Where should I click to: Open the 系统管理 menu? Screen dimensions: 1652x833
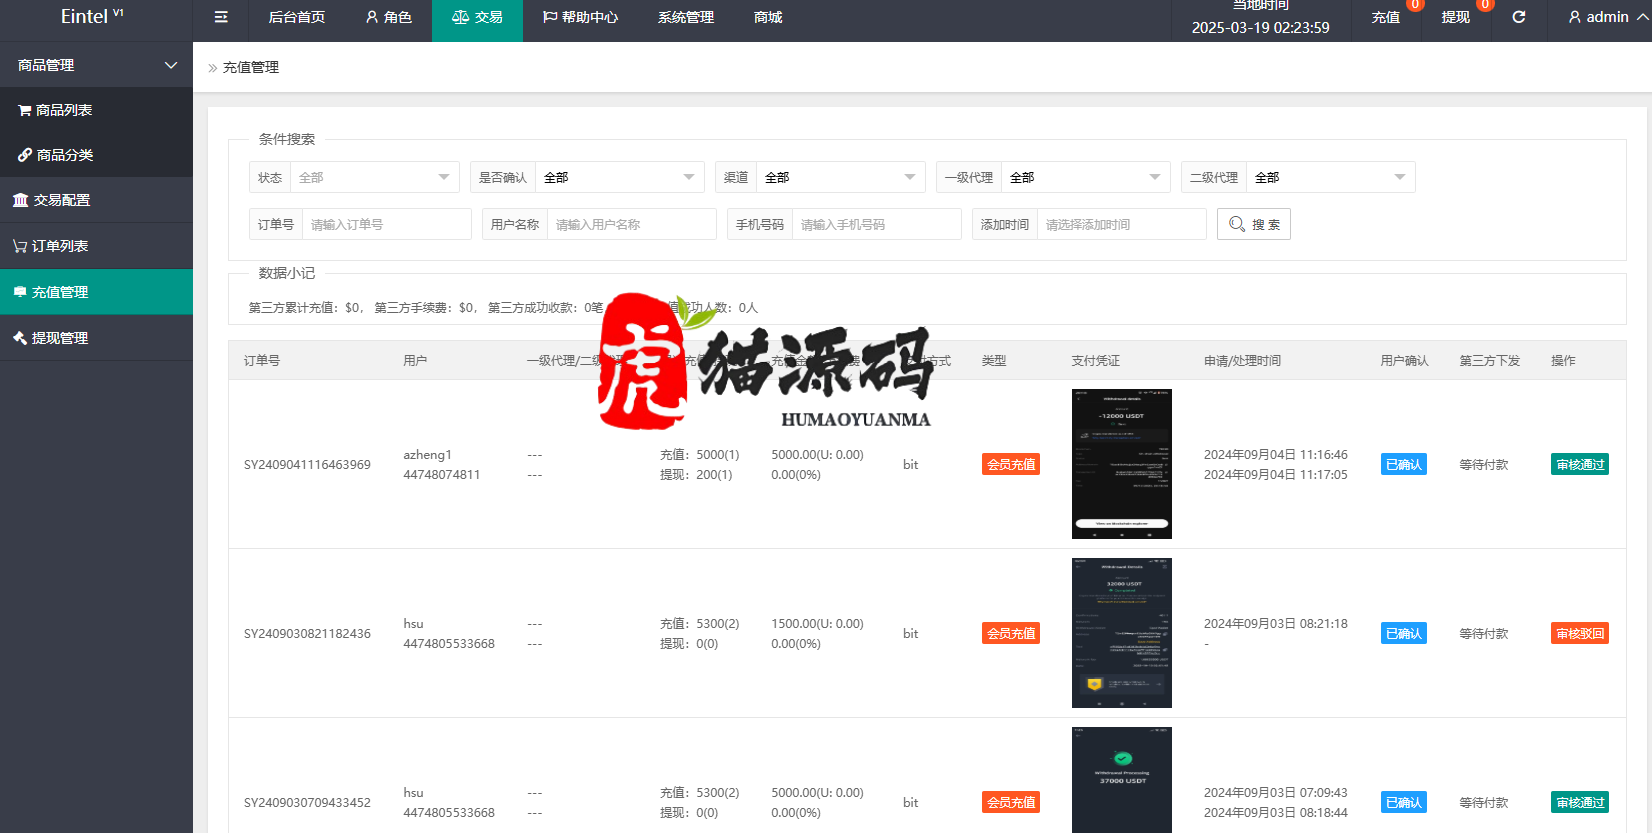(686, 17)
